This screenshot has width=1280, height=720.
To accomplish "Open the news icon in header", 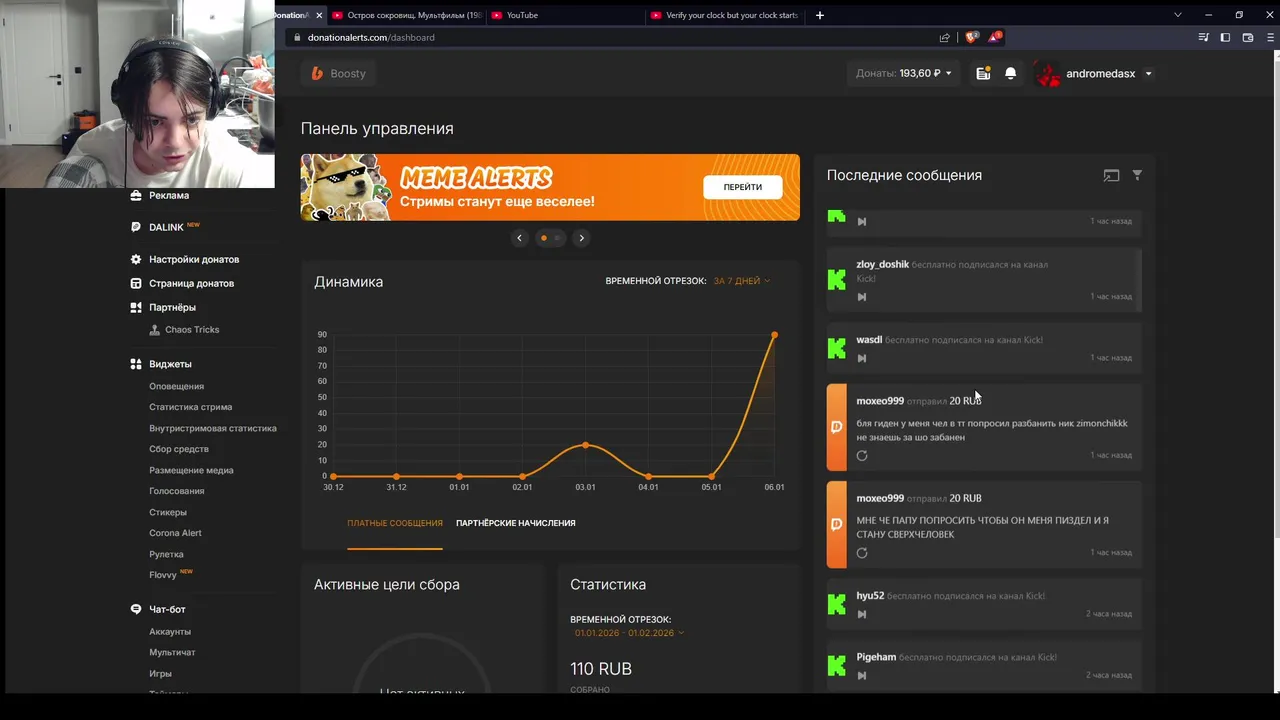I will (983, 73).
